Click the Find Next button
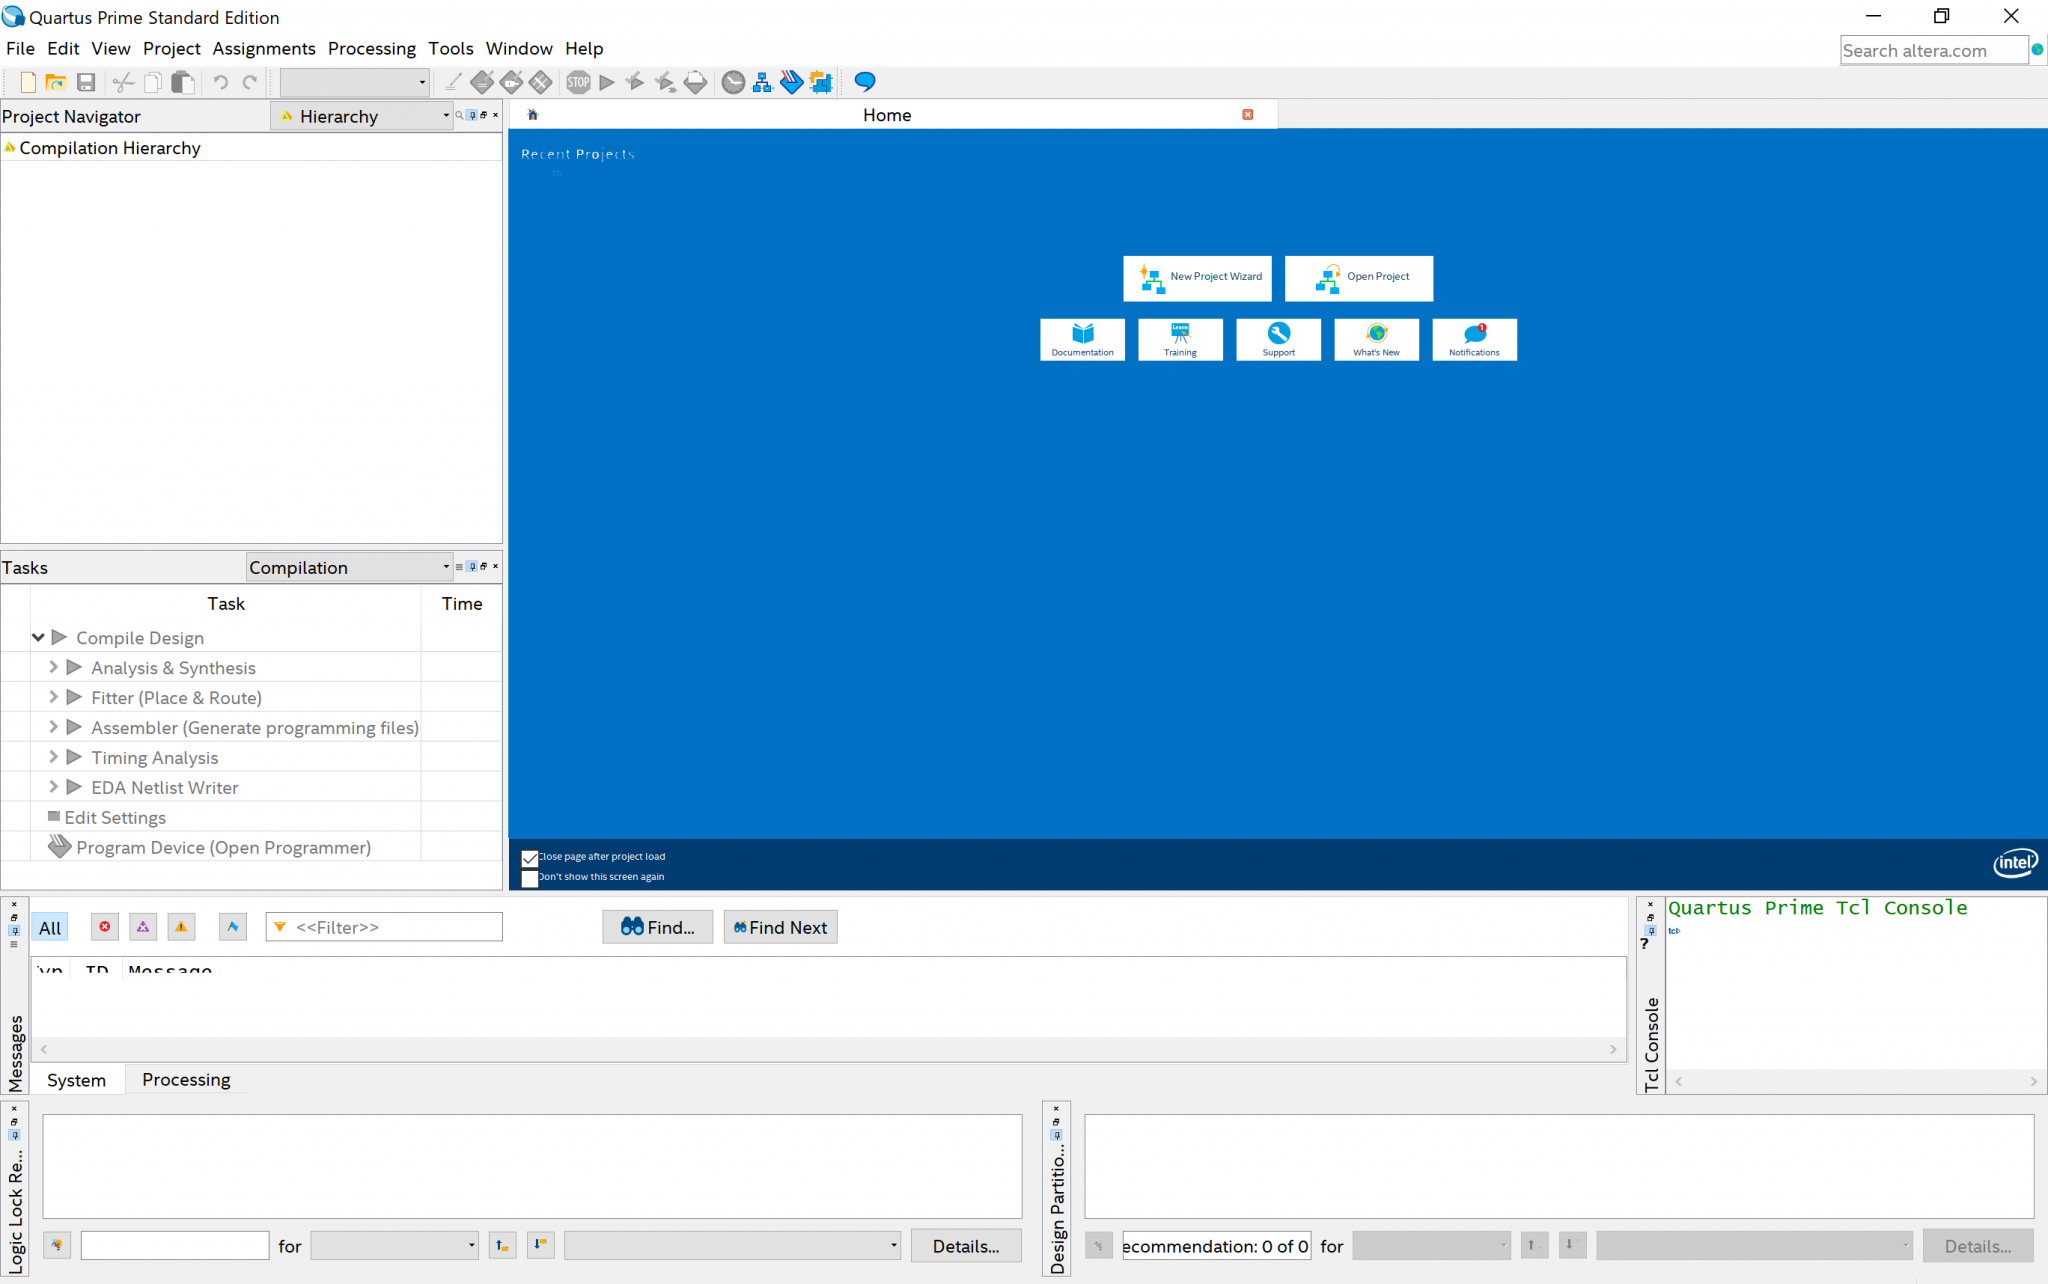Screen dimensions: 2048x1284 coord(780,927)
